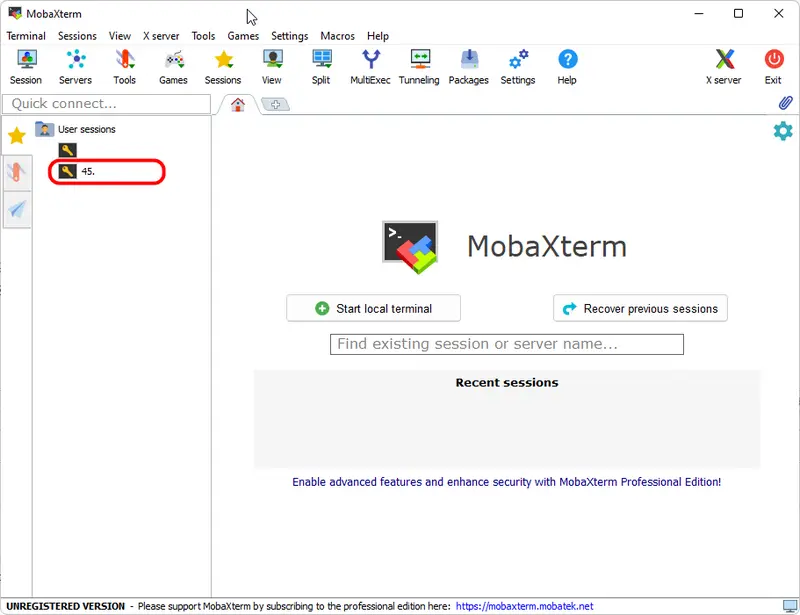The width and height of the screenshot is (800, 615).
Task: Click Start local terminal button
Action: 373,308
